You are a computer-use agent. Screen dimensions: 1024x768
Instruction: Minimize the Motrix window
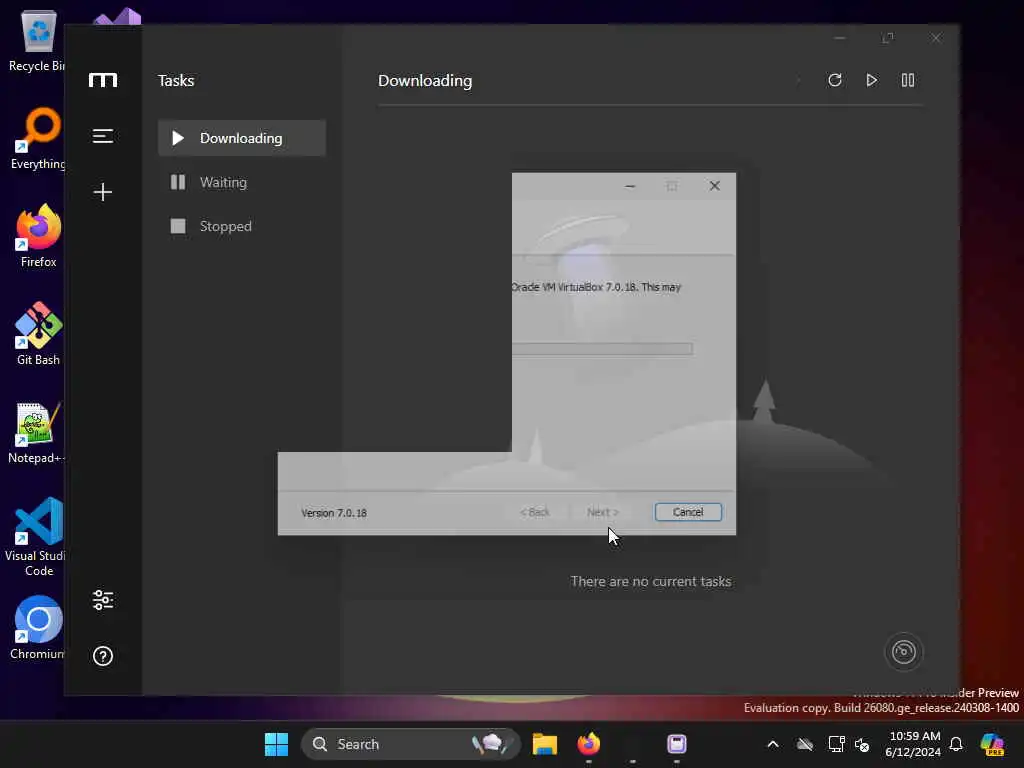pos(839,38)
